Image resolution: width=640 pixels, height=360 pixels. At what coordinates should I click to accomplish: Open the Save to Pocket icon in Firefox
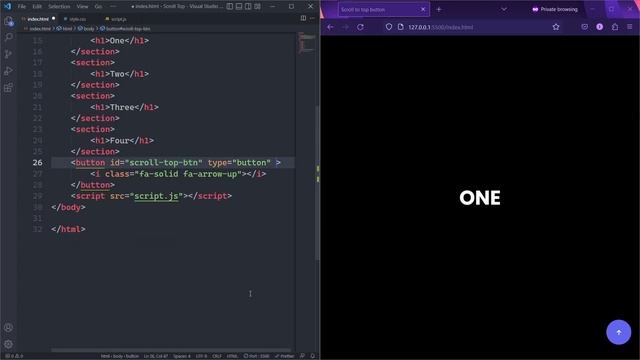584,27
